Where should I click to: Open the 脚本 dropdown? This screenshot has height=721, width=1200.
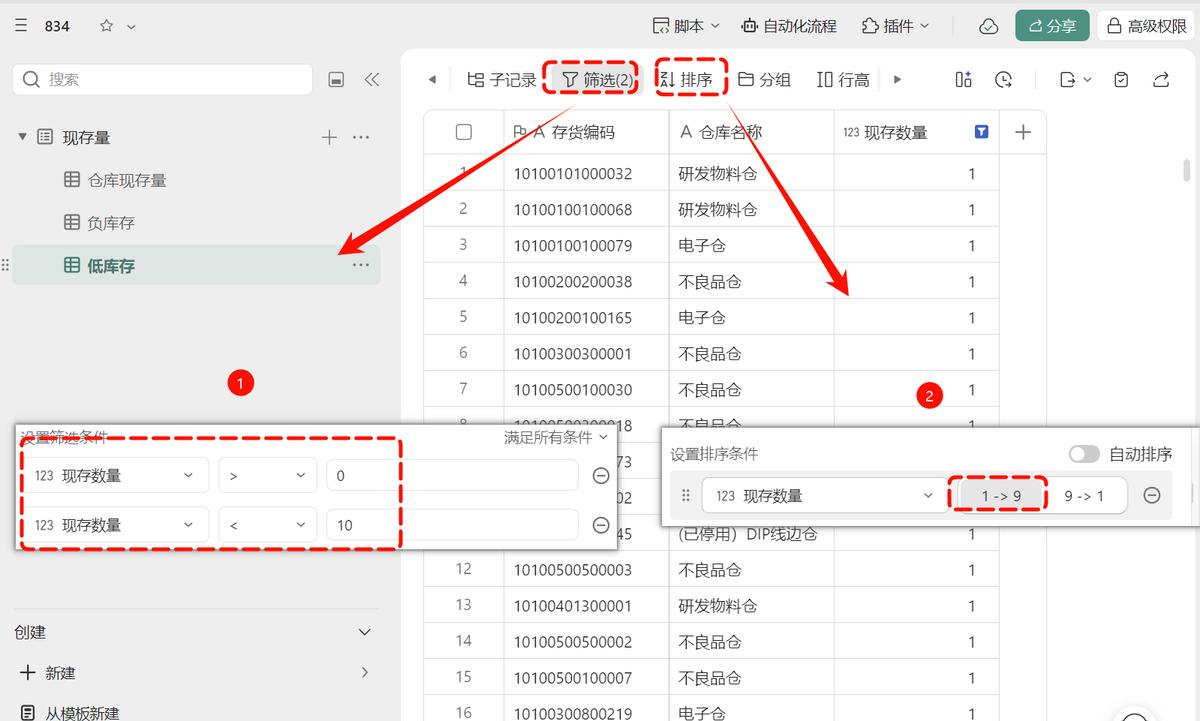tap(687, 26)
